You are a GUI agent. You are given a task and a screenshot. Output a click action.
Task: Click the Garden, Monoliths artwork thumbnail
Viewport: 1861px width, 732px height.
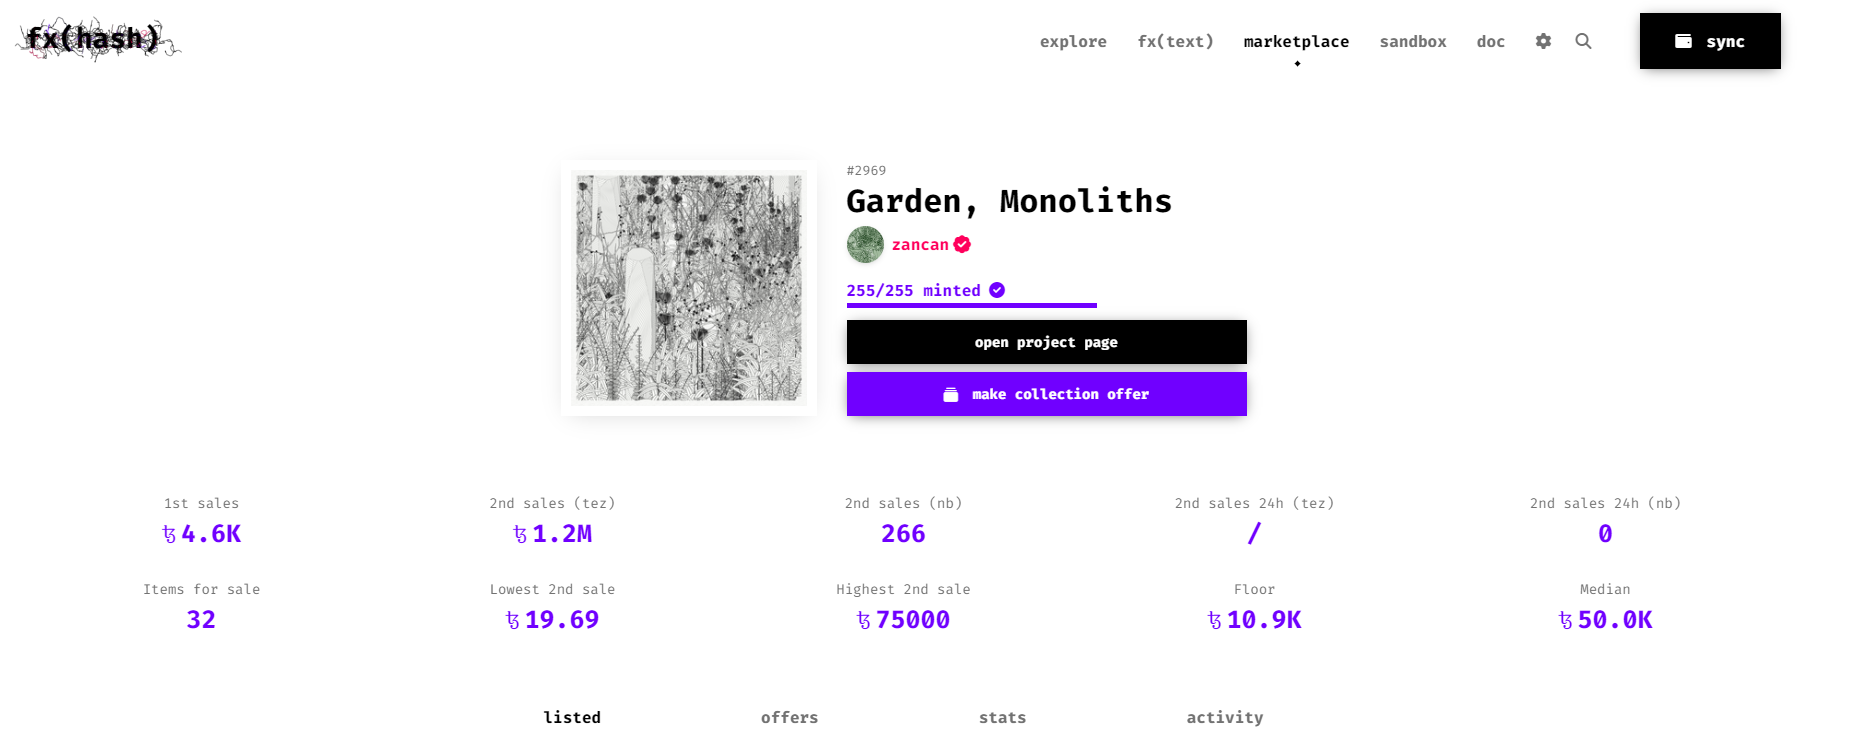tap(689, 288)
